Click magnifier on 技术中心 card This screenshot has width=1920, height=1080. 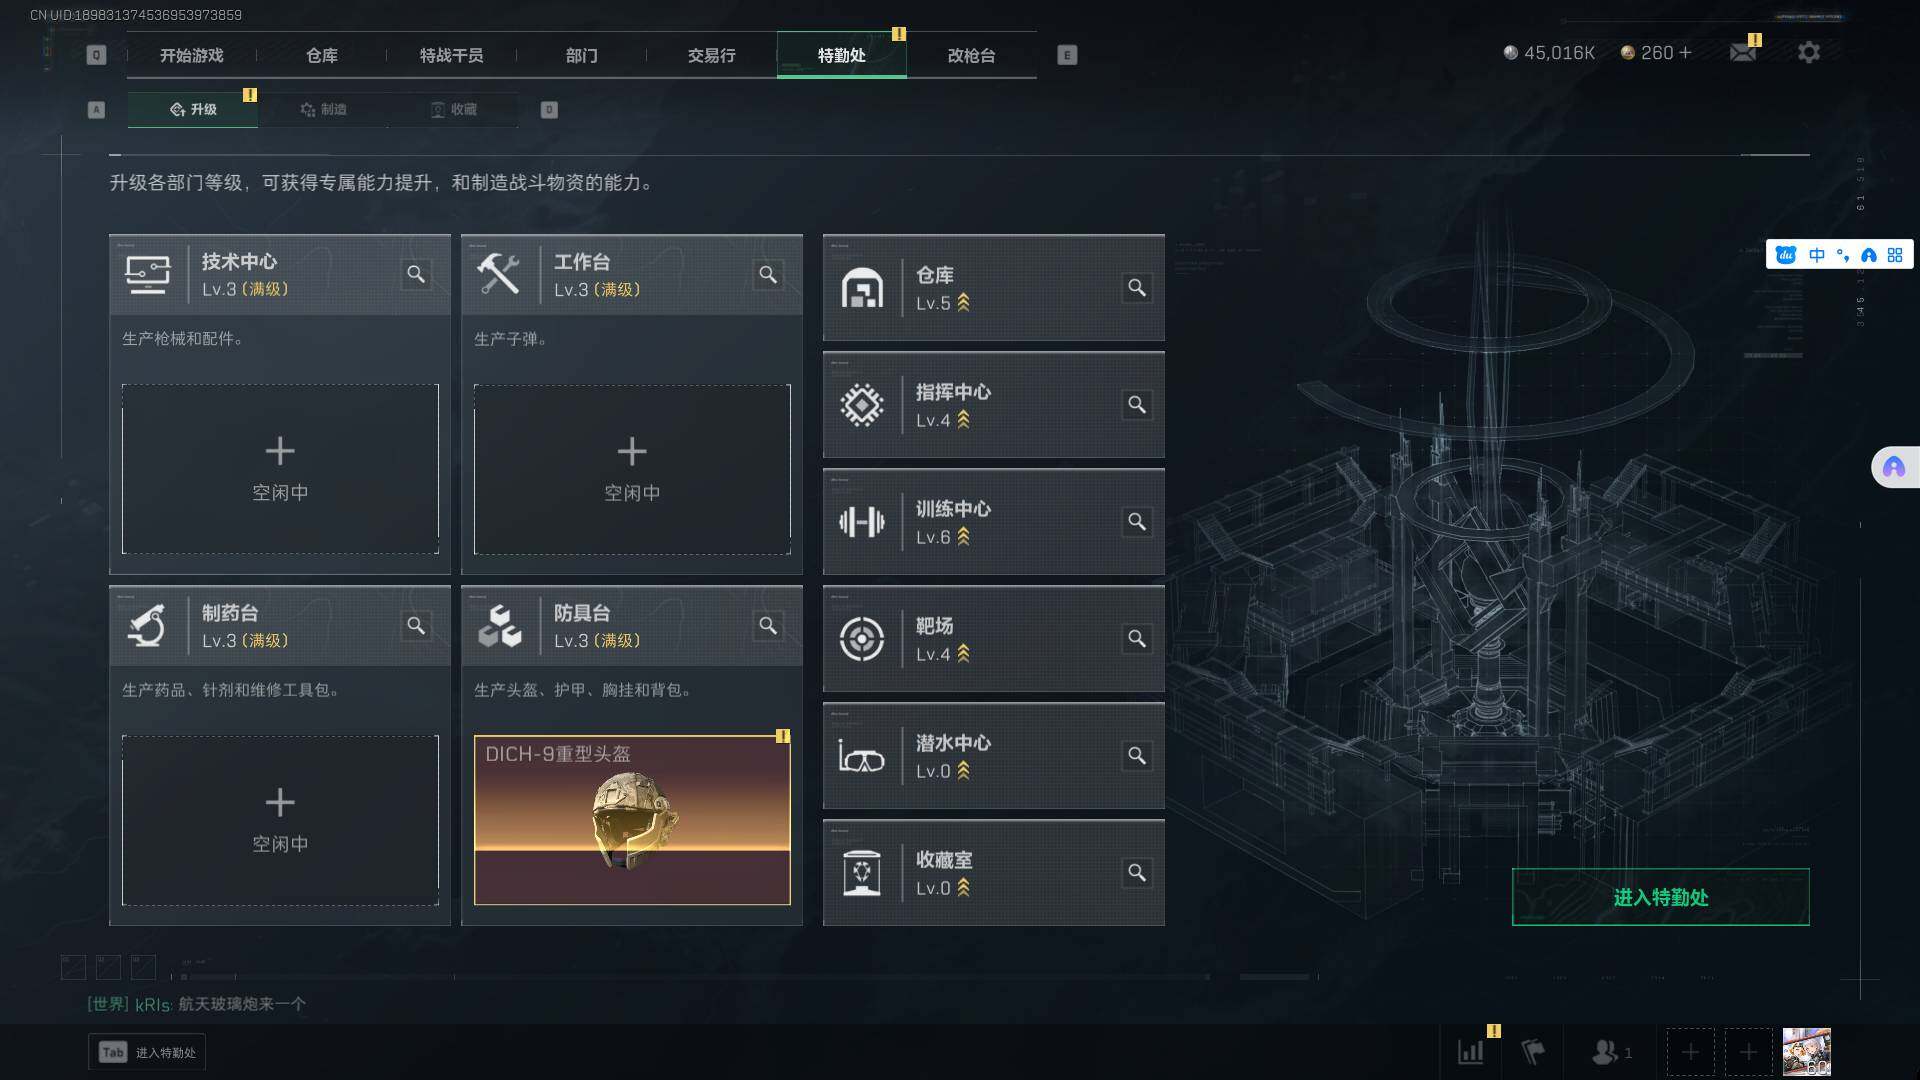tap(416, 274)
